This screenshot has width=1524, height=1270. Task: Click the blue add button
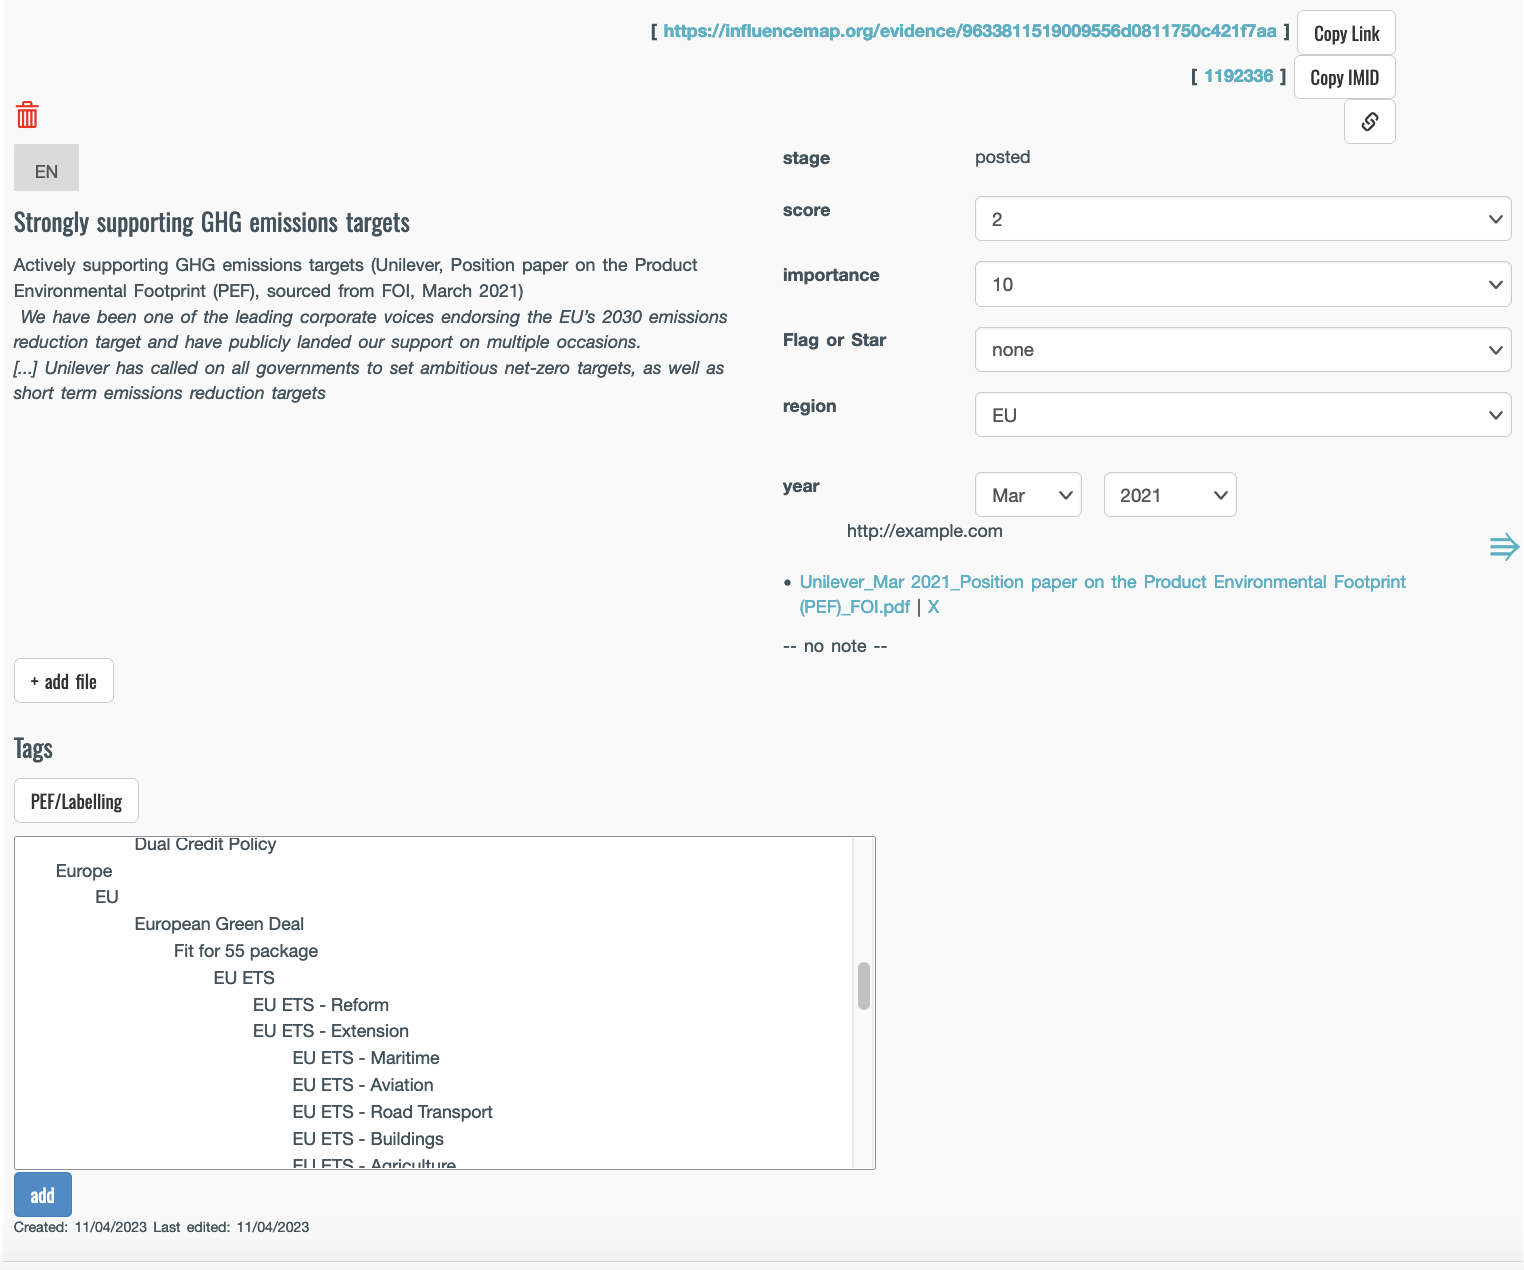[x=43, y=1195]
